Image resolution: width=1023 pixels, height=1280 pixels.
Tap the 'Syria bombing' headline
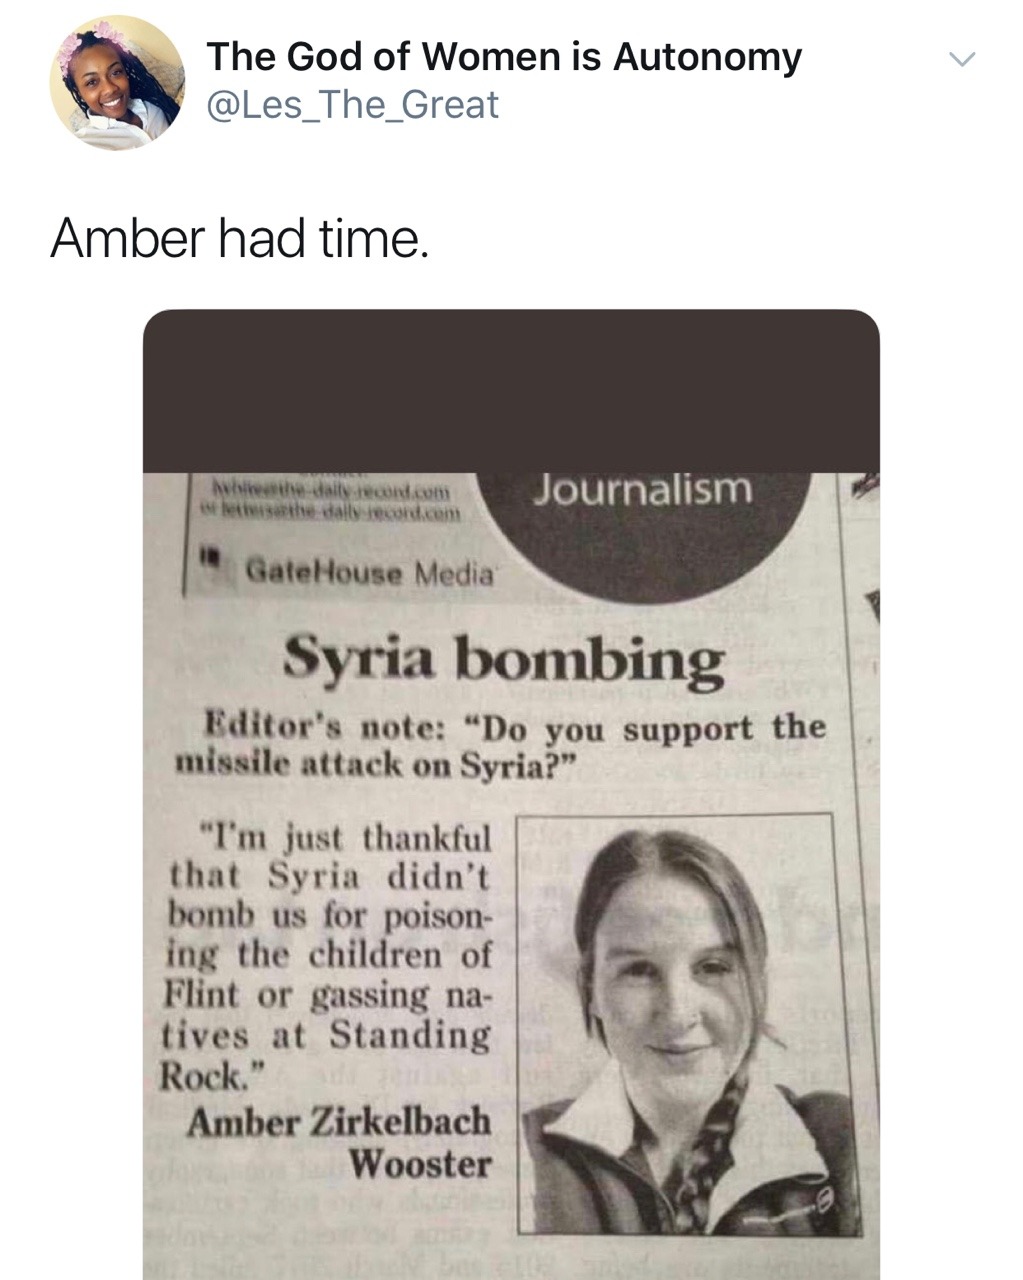click(x=503, y=661)
